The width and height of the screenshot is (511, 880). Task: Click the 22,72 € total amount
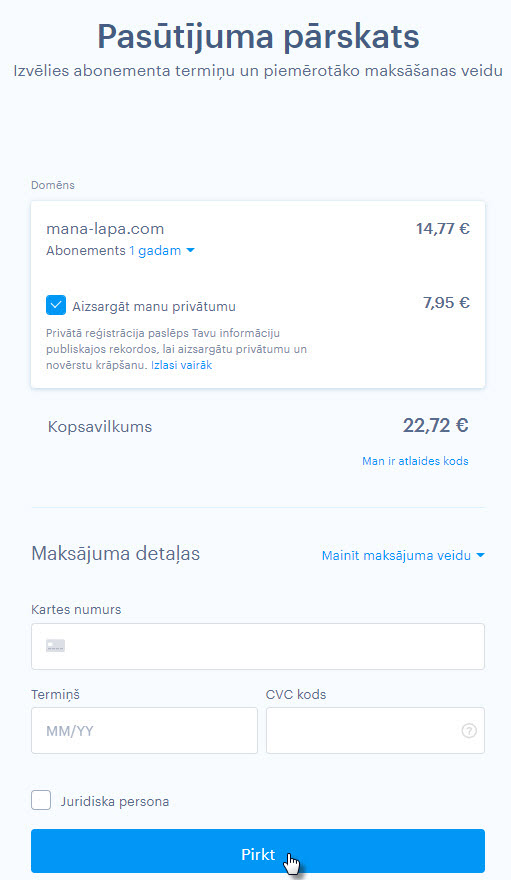[x=435, y=425]
